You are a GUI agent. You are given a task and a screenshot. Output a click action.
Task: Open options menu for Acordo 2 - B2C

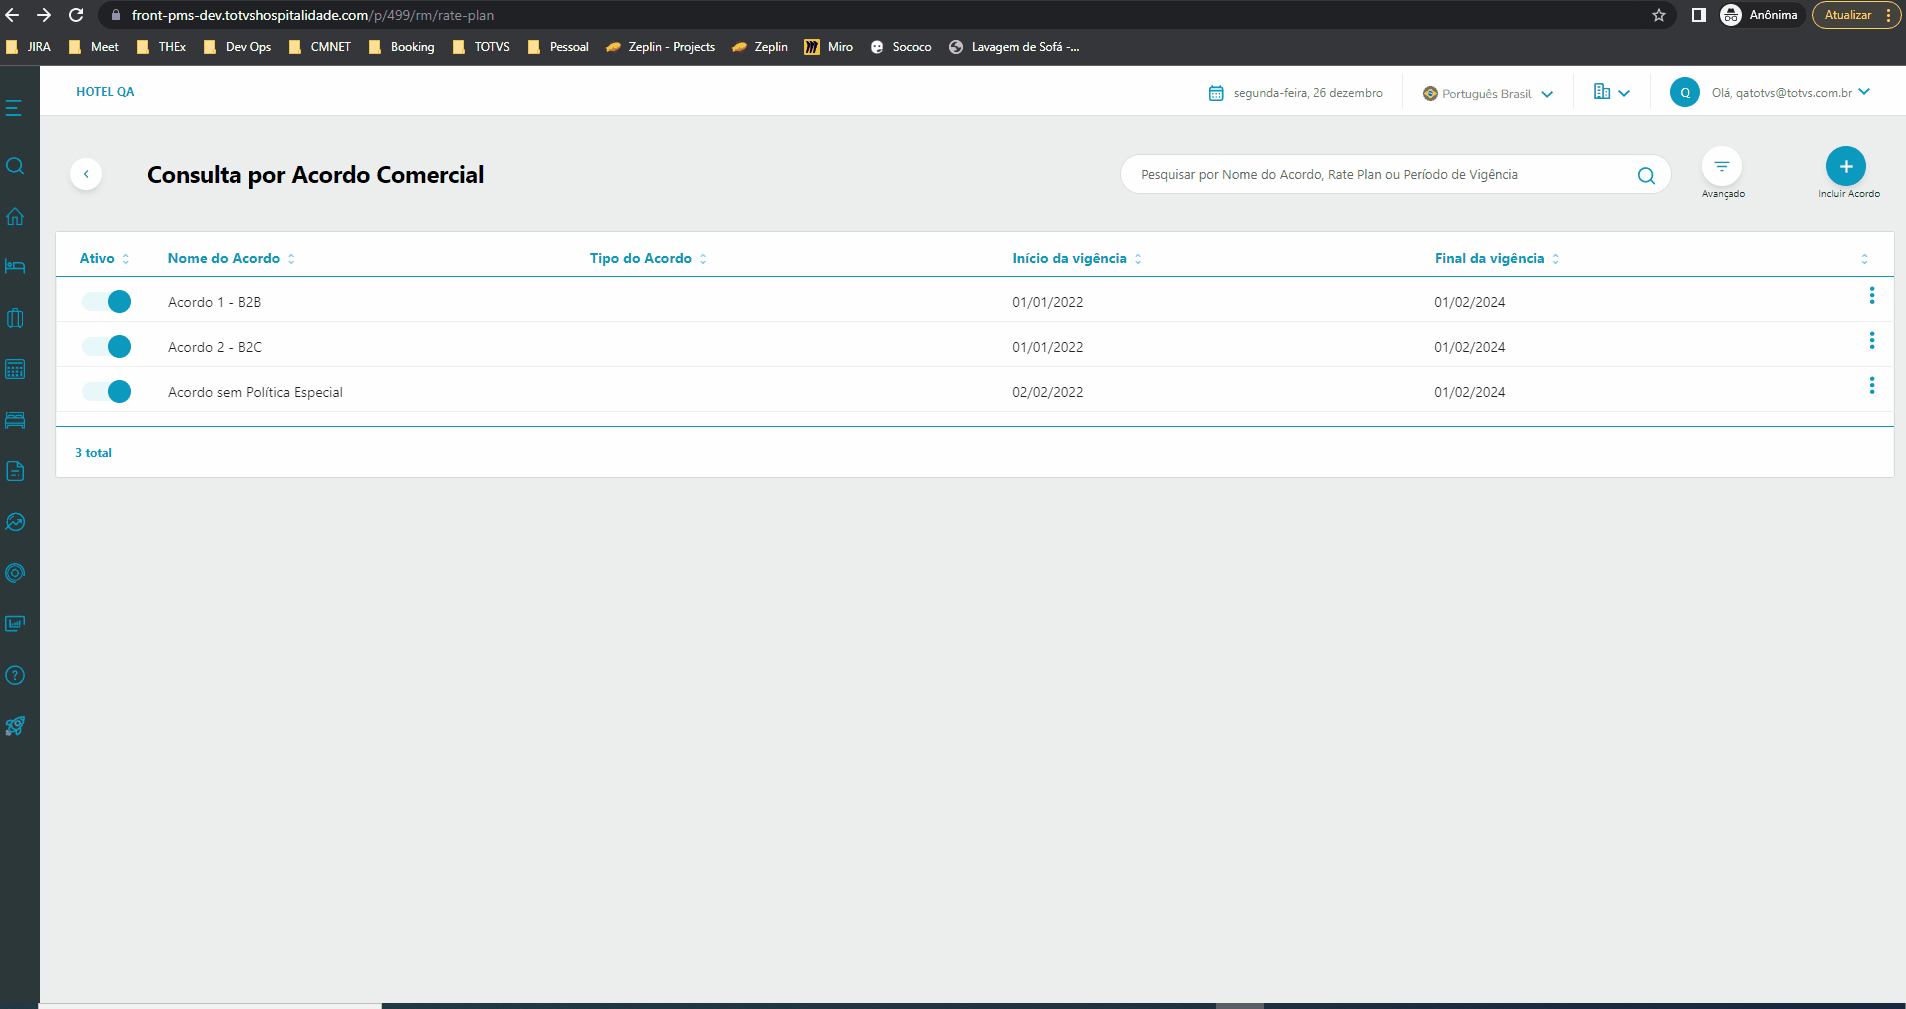1872,341
